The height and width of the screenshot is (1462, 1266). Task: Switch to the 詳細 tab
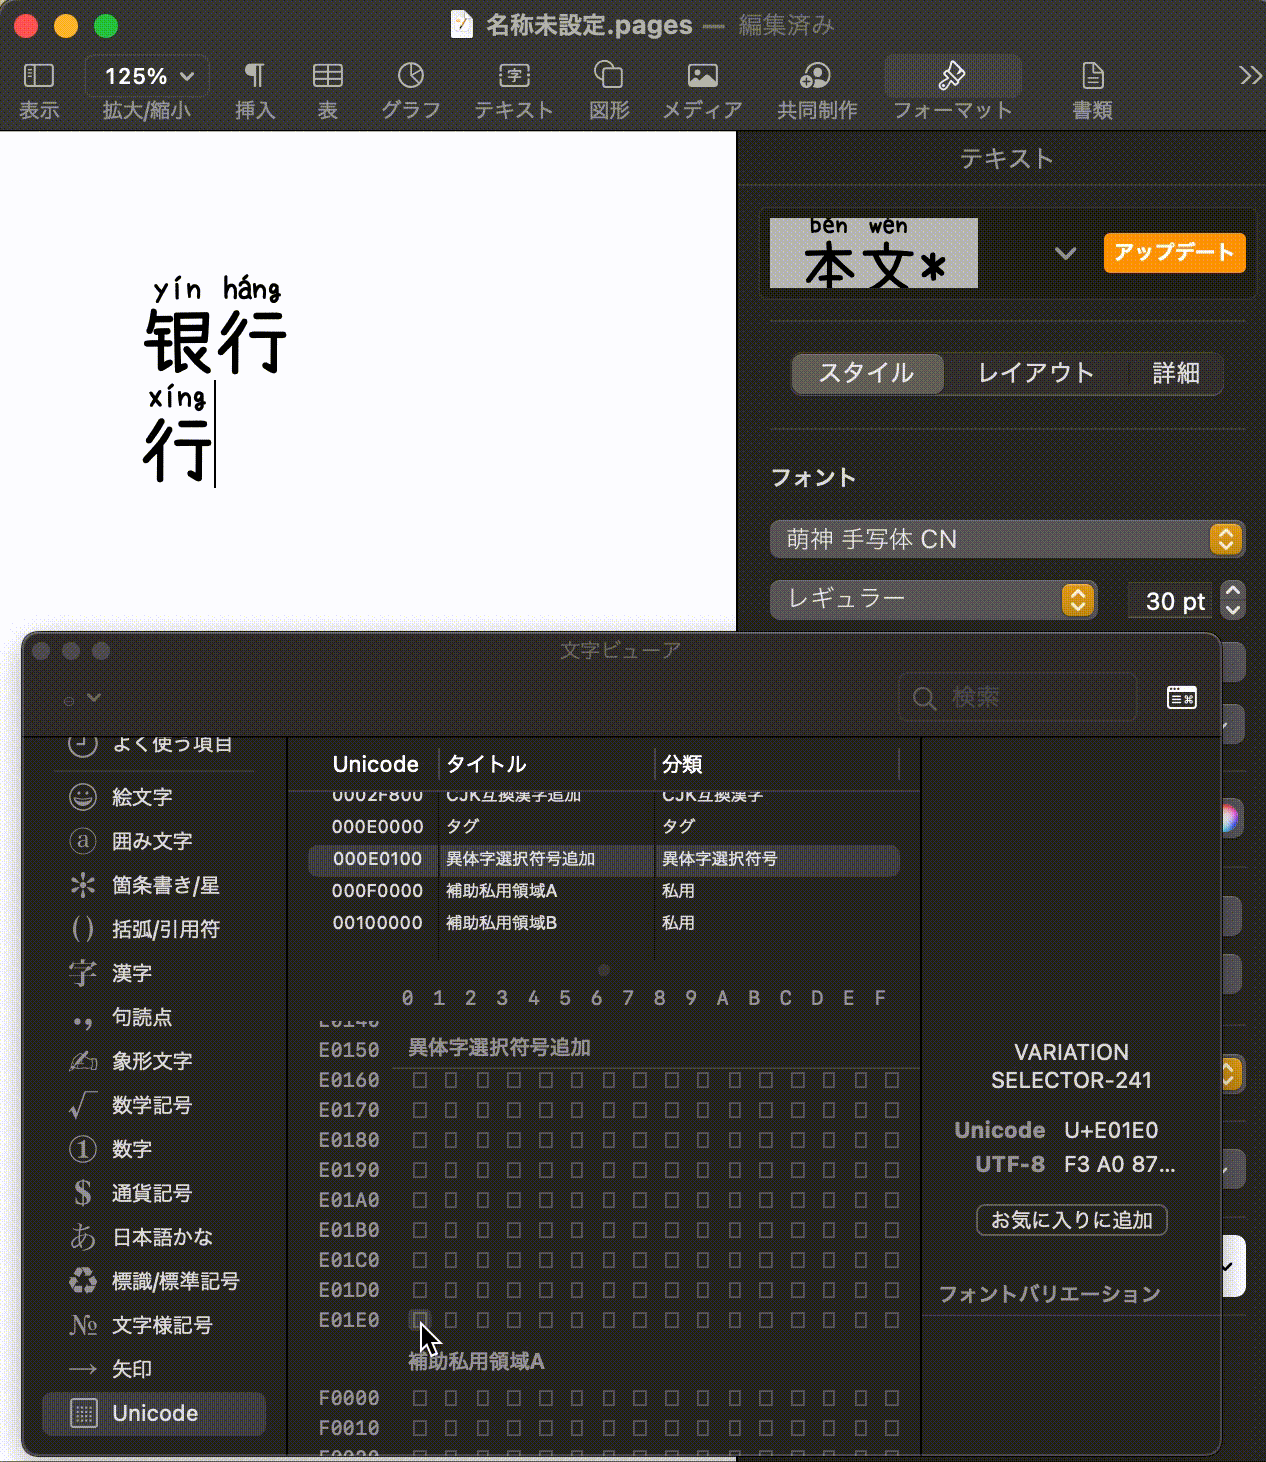[1176, 373]
